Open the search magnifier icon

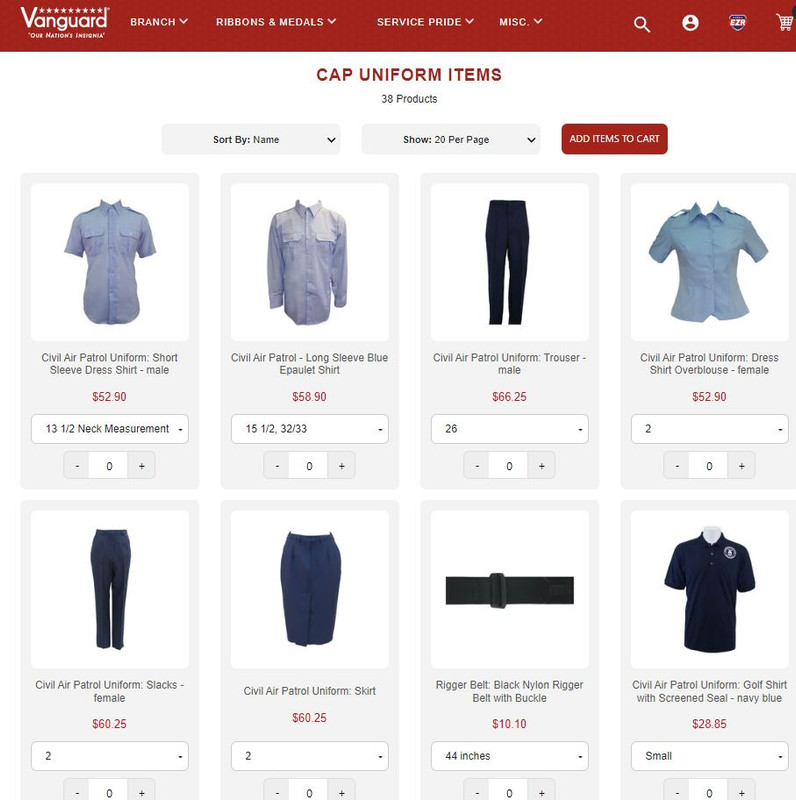coord(642,23)
